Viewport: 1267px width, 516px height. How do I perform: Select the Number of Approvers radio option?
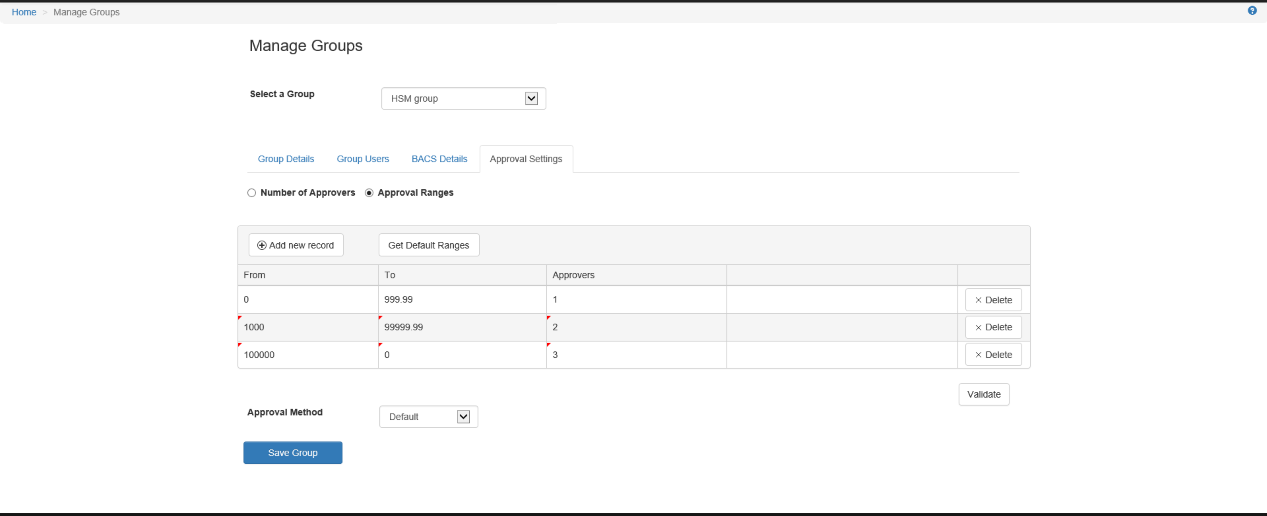[x=252, y=193]
